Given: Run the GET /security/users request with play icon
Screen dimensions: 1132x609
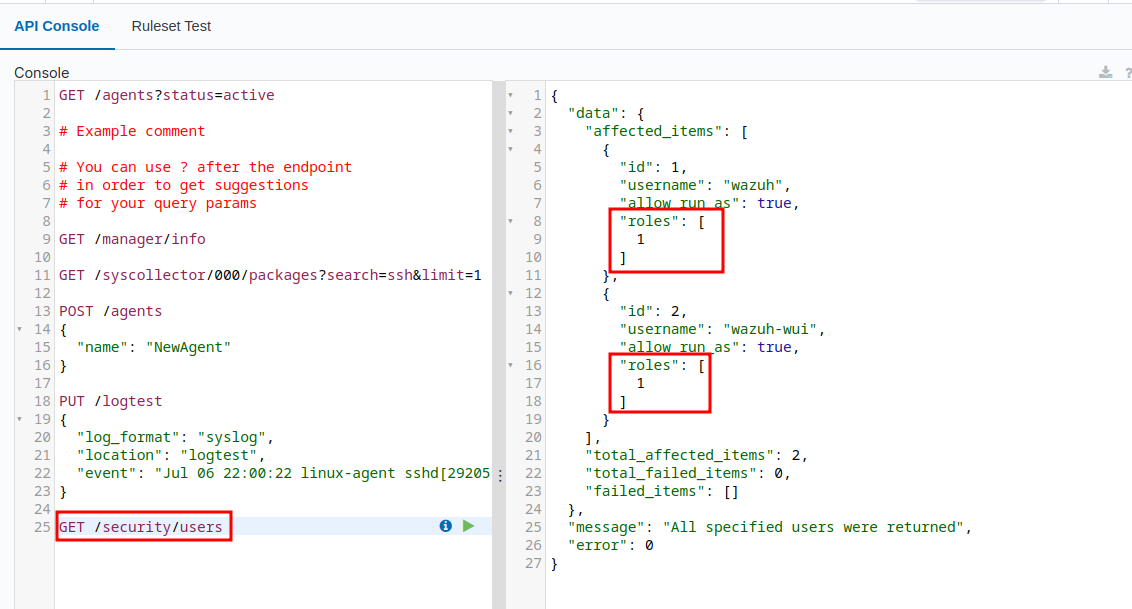Looking at the screenshot, I should [469, 526].
